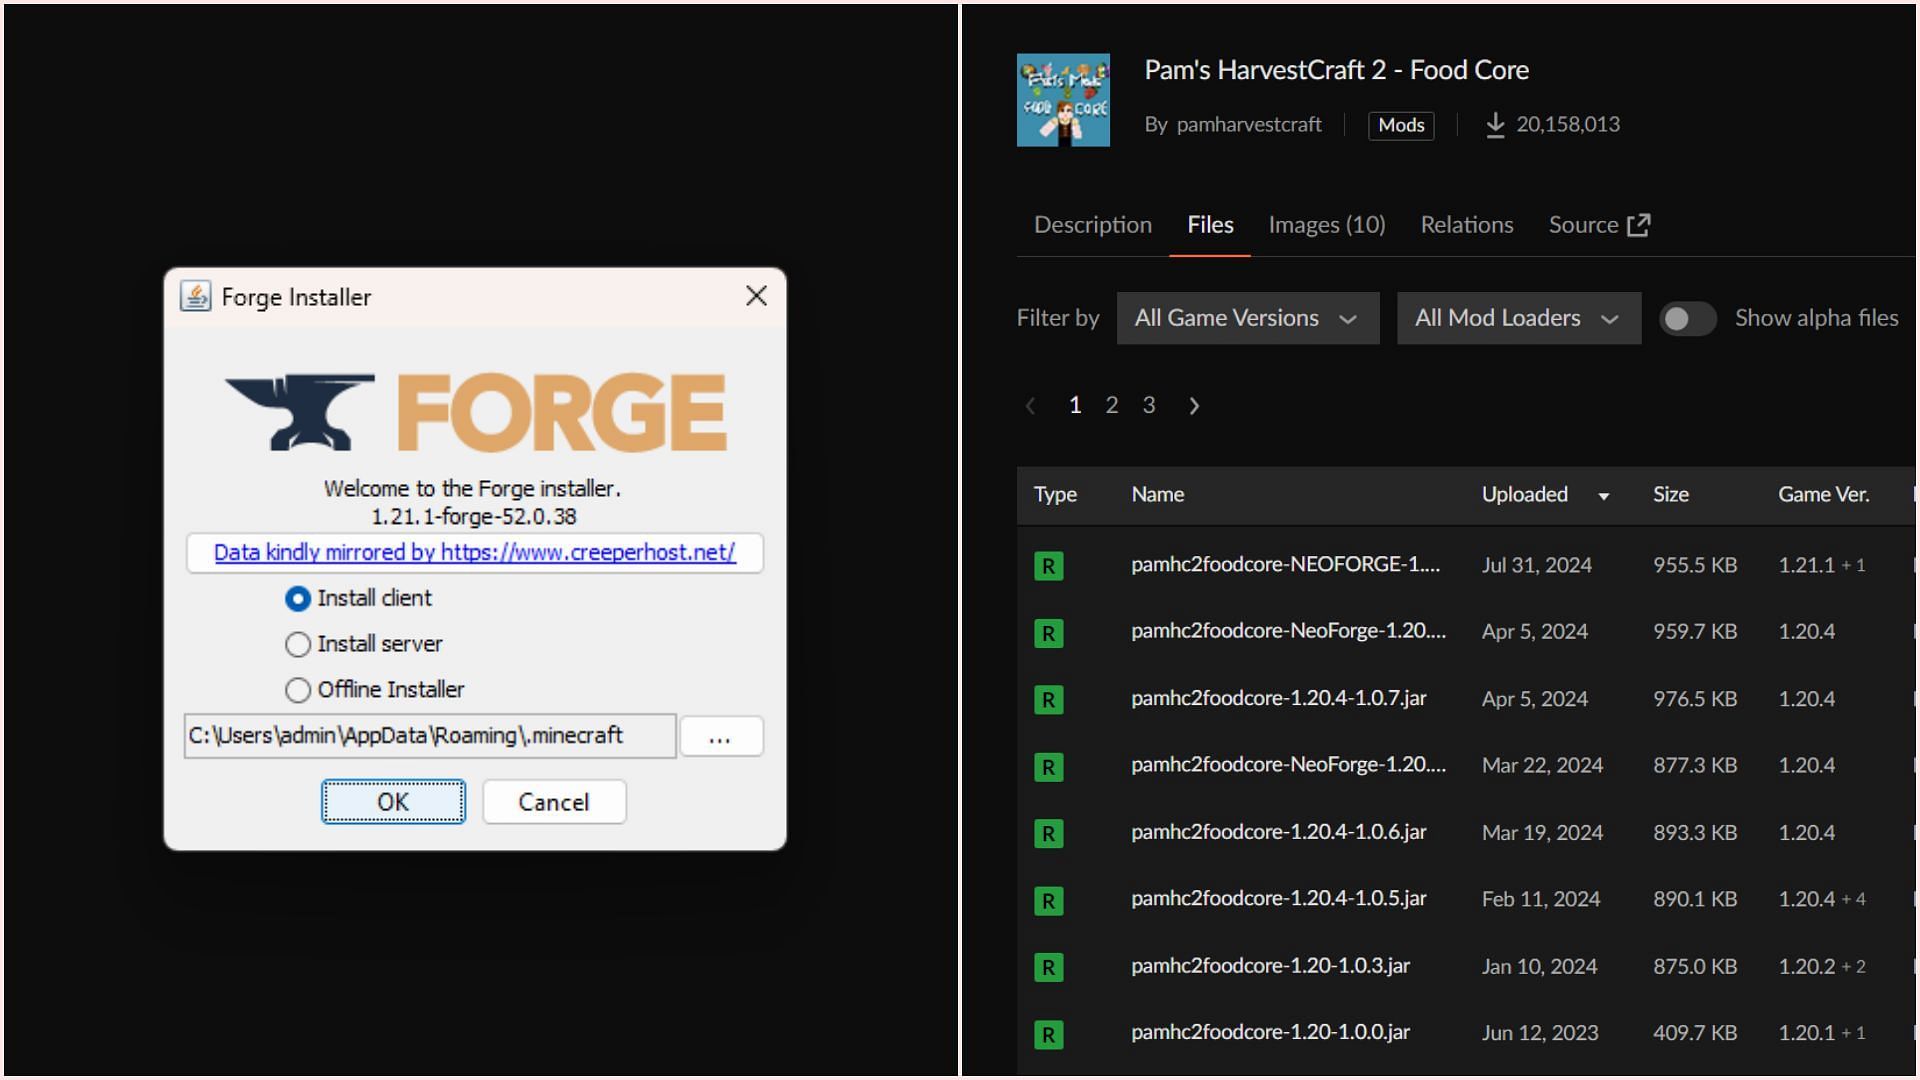Click the Uploaded column header
Viewport: 1920px width, 1080px height.
[1525, 495]
